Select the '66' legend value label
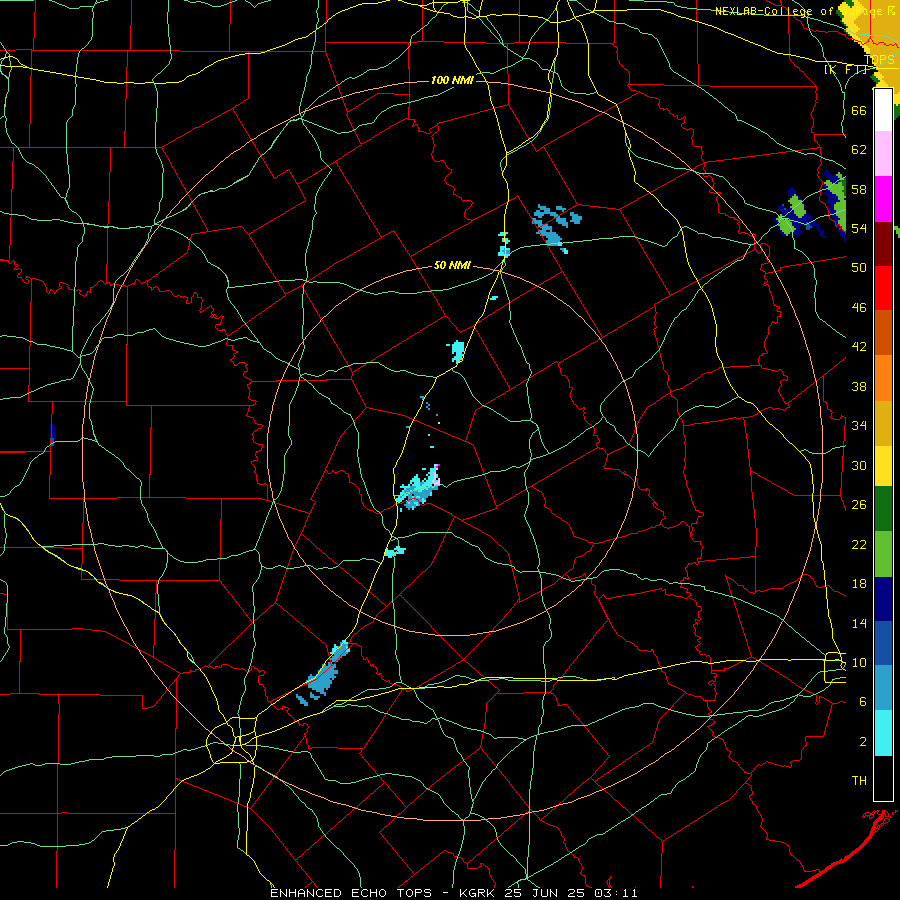The image size is (900, 900). click(x=859, y=110)
